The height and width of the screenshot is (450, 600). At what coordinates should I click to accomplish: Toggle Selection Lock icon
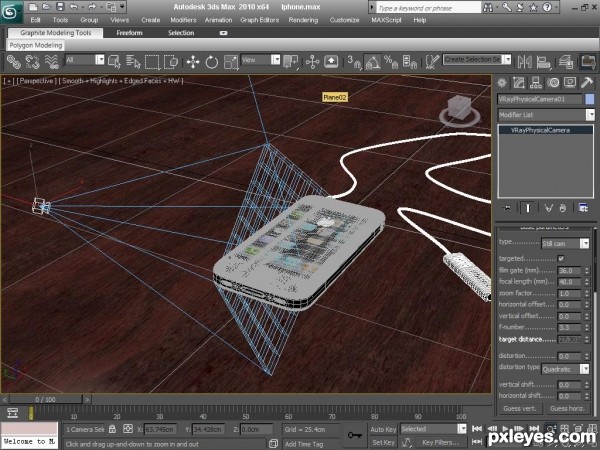[112, 429]
